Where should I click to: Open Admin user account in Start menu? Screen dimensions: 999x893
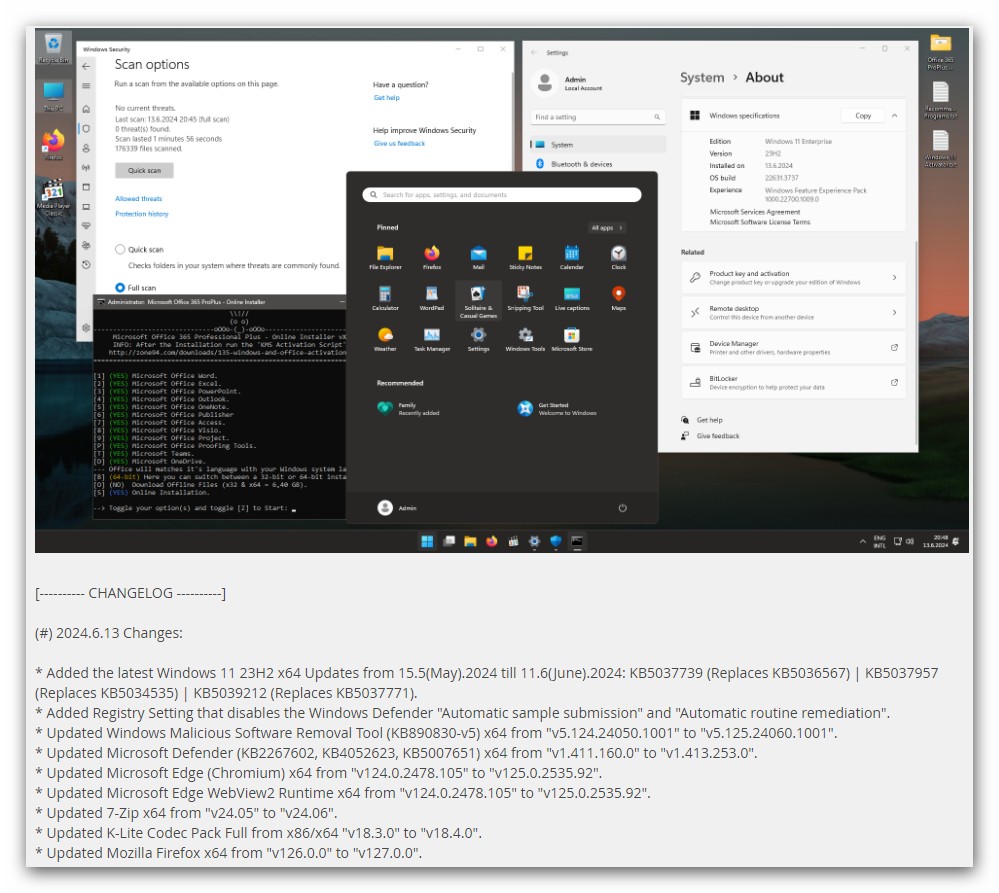(397, 508)
